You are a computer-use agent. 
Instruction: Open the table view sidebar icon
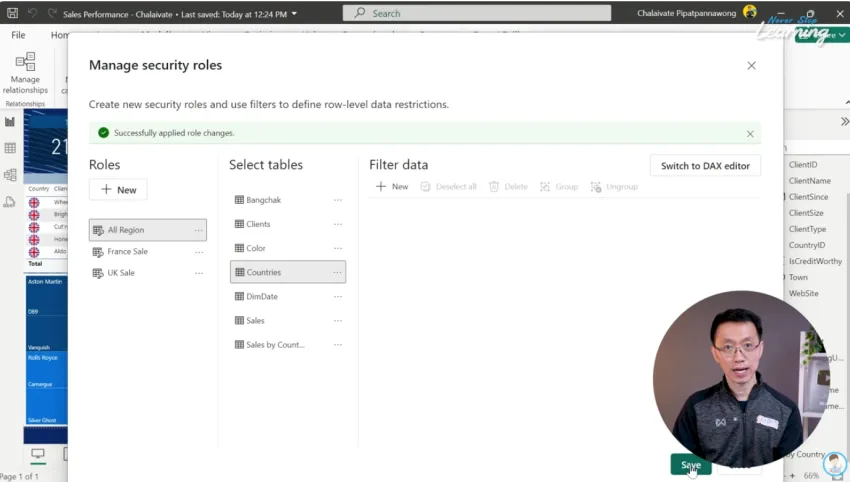(x=10, y=148)
